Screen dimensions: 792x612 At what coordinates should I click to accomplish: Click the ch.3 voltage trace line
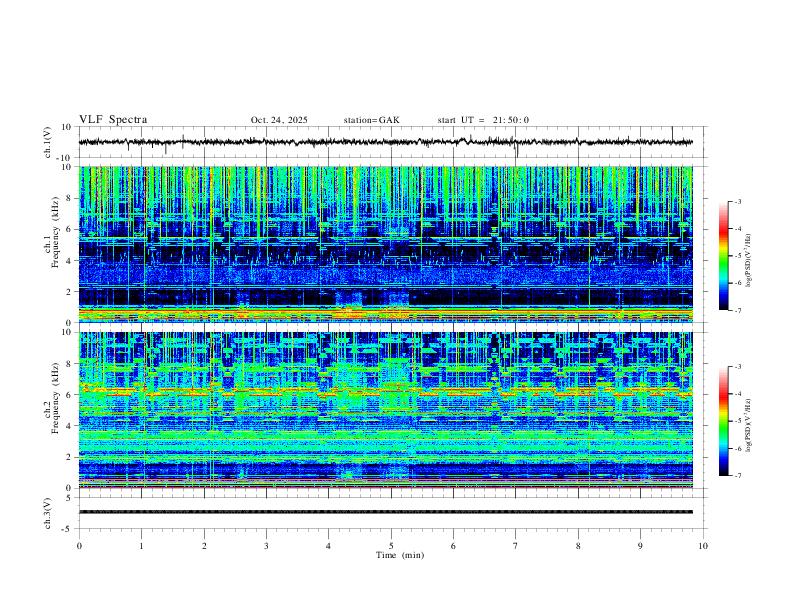coord(386,512)
